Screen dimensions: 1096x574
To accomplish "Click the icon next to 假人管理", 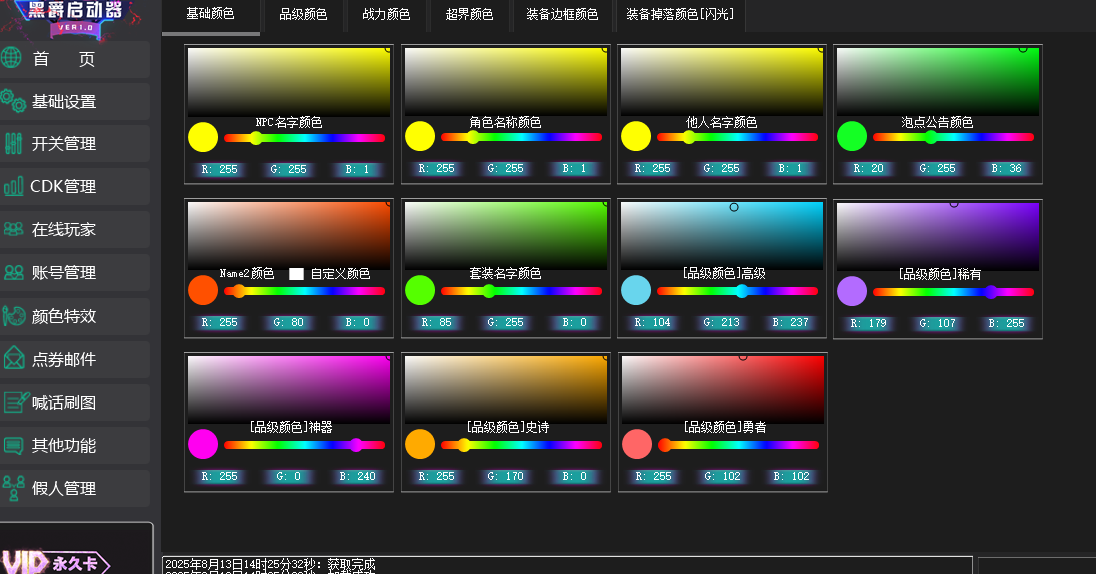I will click(13, 488).
